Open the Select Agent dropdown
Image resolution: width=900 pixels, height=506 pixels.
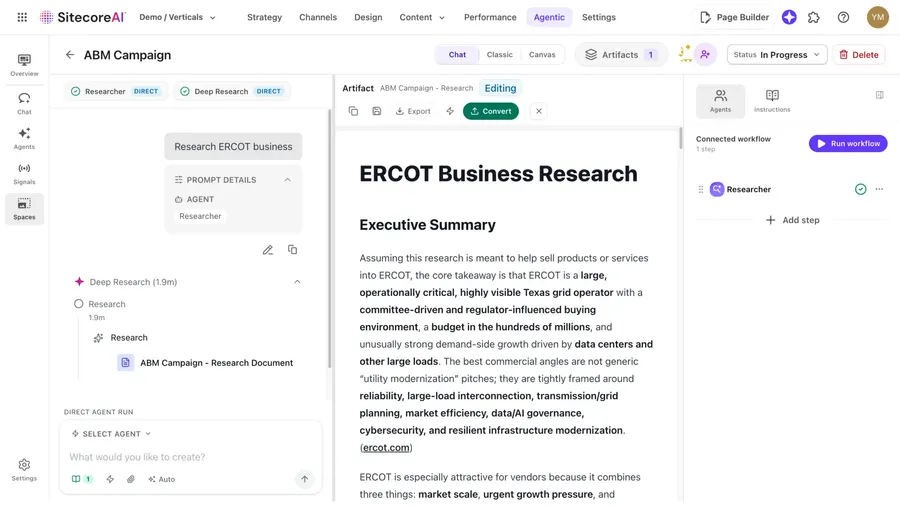click(111, 434)
